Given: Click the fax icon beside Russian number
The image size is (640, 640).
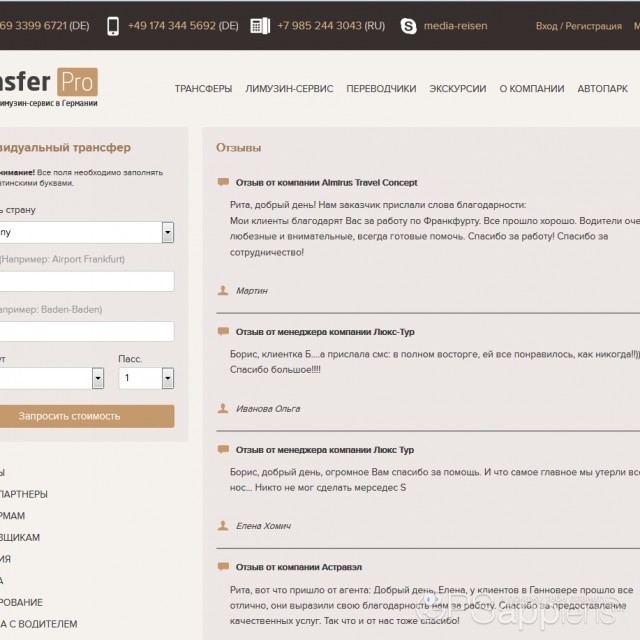Looking at the screenshot, I should 260,25.
